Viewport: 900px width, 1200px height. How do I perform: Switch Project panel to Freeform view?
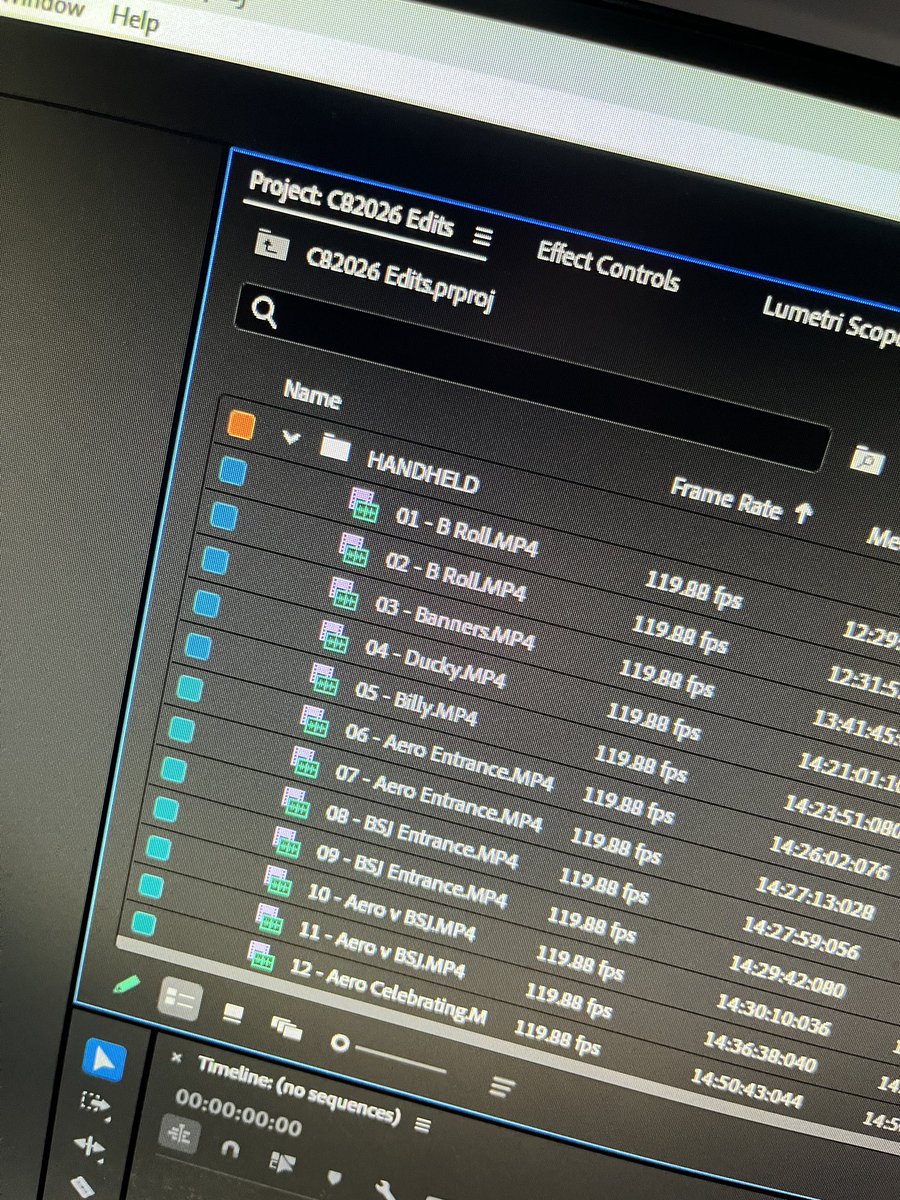click(287, 1027)
